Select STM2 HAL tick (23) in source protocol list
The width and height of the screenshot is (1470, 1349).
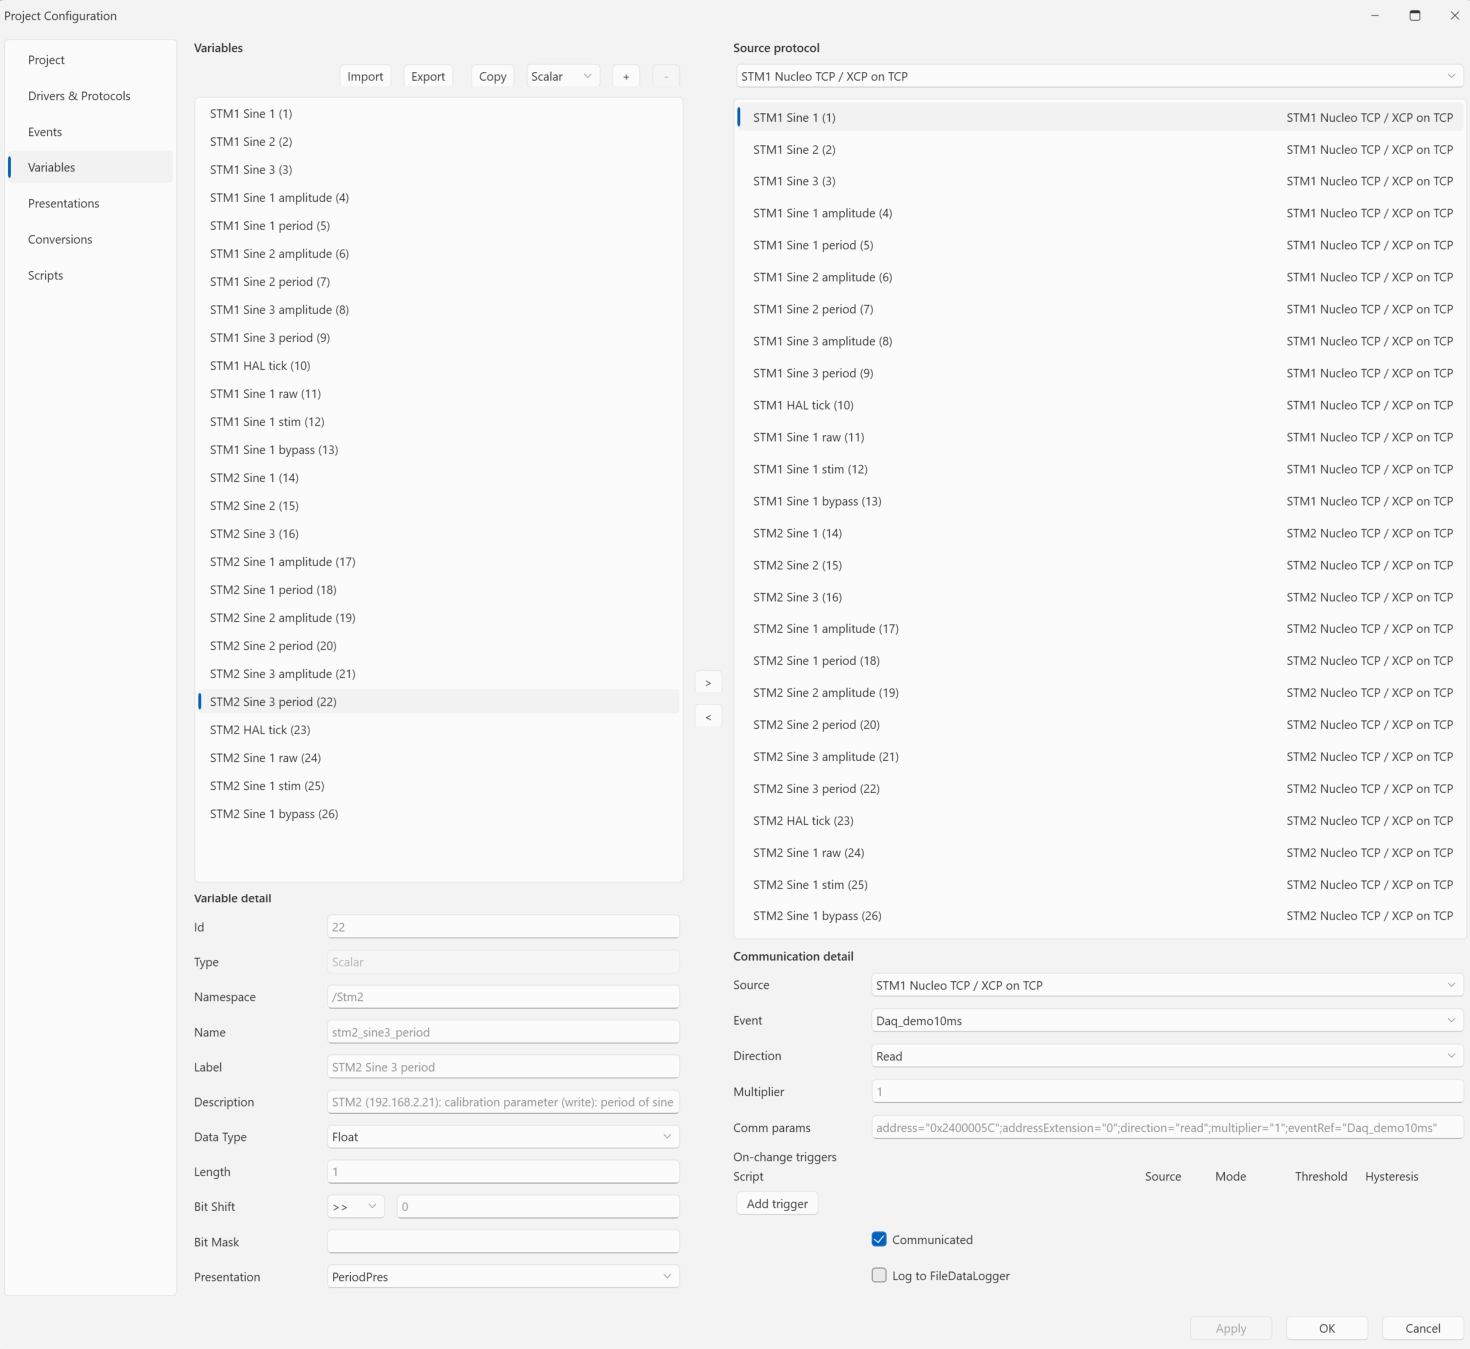coord(1100,821)
